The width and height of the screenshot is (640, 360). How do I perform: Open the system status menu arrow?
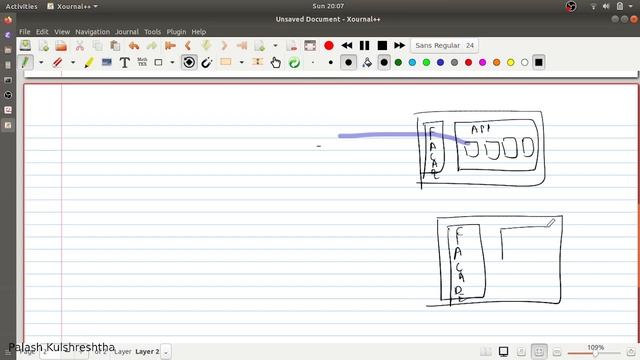tap(630, 6)
